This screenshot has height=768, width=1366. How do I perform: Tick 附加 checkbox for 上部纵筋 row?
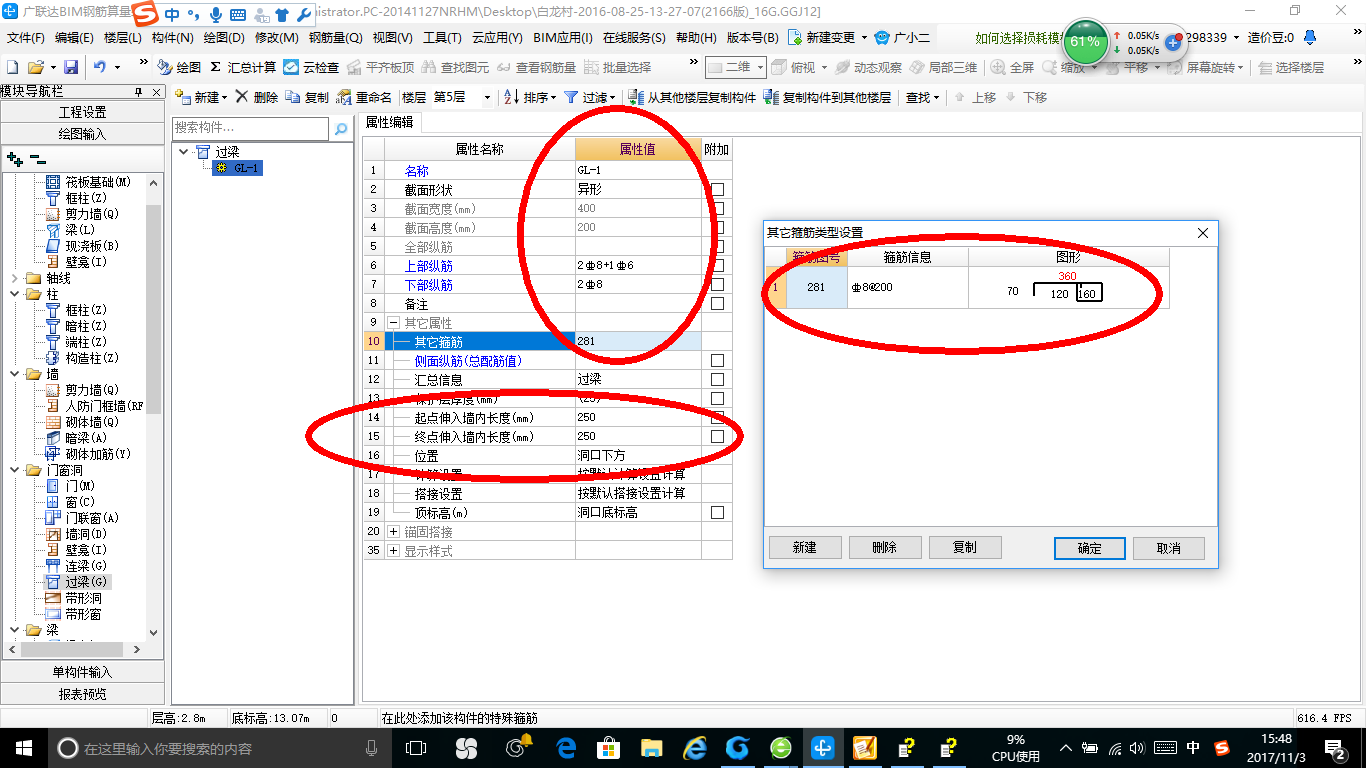click(x=717, y=266)
